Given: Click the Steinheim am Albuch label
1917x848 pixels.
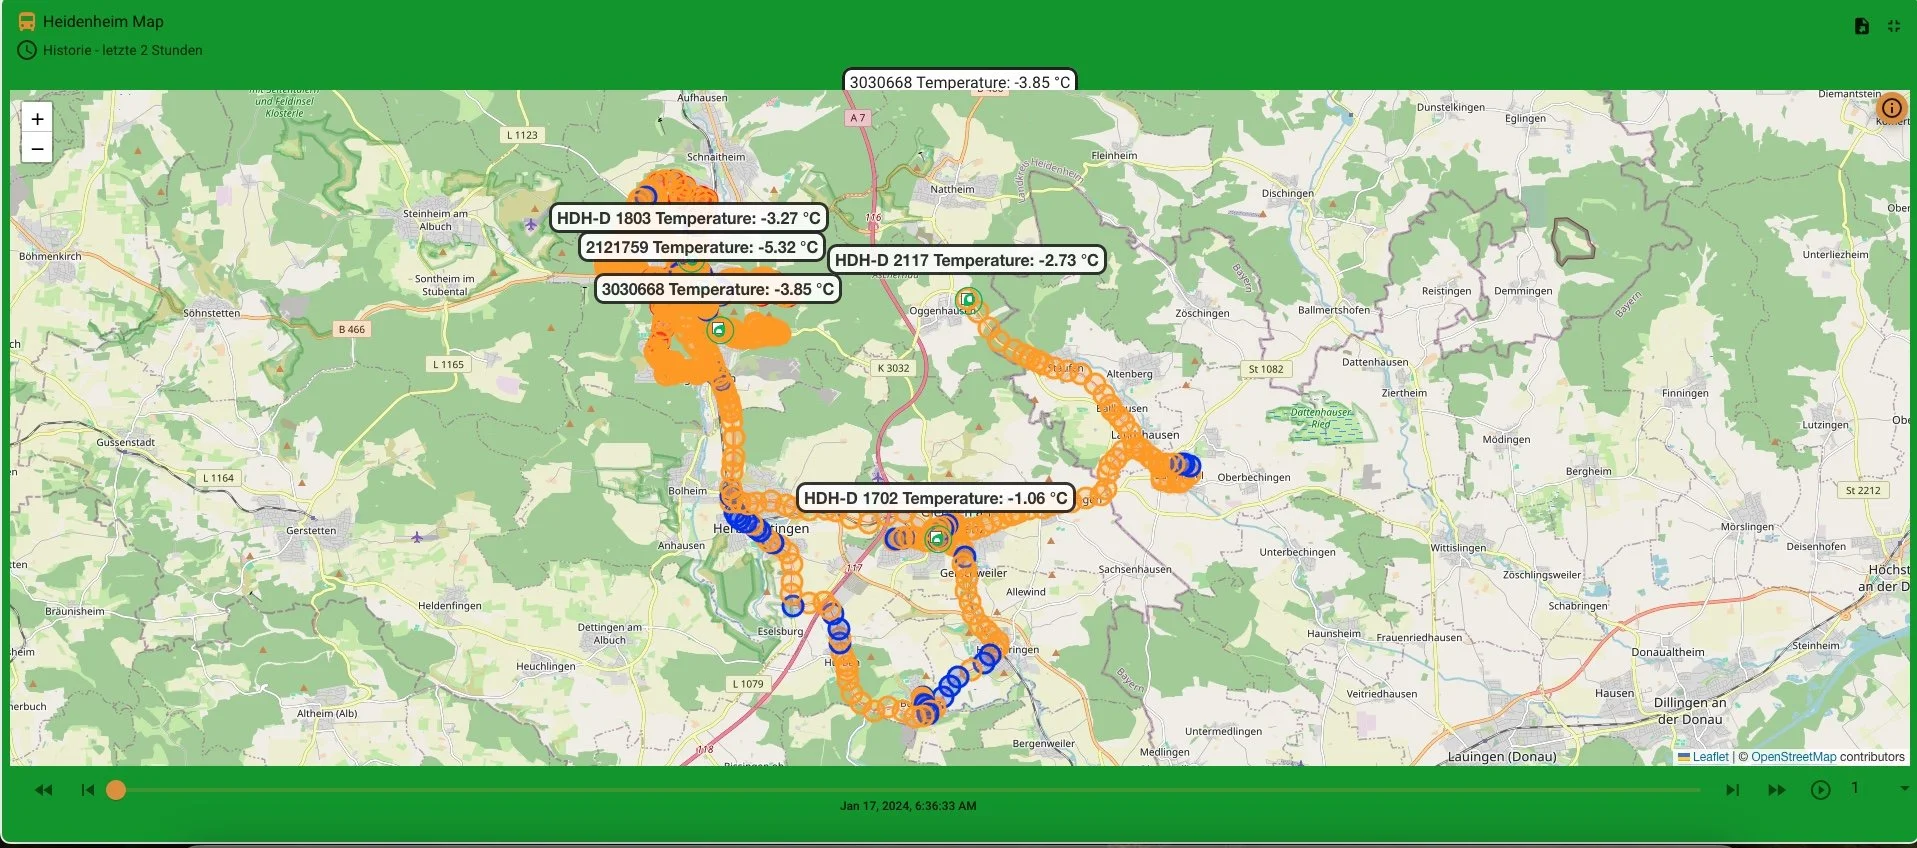Looking at the screenshot, I should 435,220.
